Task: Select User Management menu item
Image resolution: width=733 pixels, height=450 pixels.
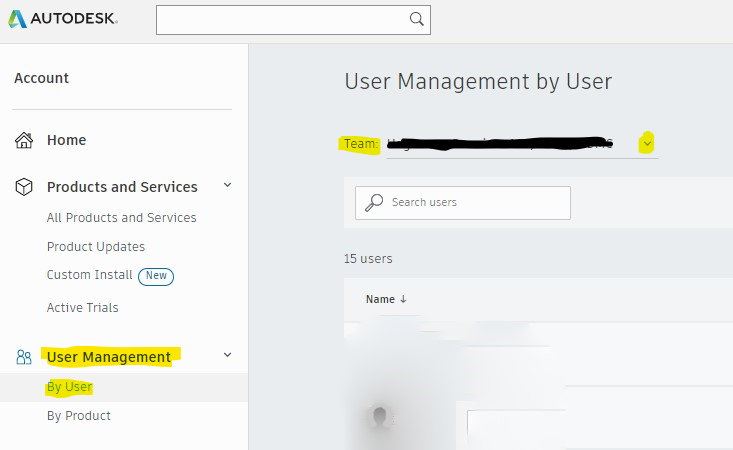Action: click(x=109, y=357)
